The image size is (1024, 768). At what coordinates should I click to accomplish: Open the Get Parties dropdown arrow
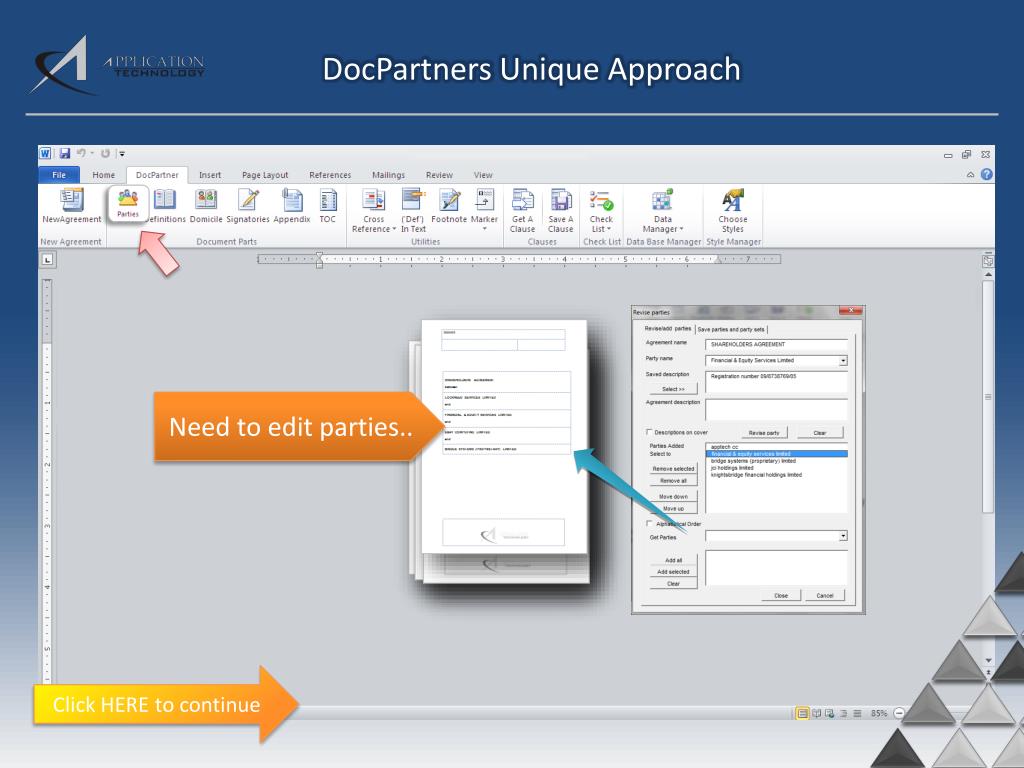[x=843, y=536]
